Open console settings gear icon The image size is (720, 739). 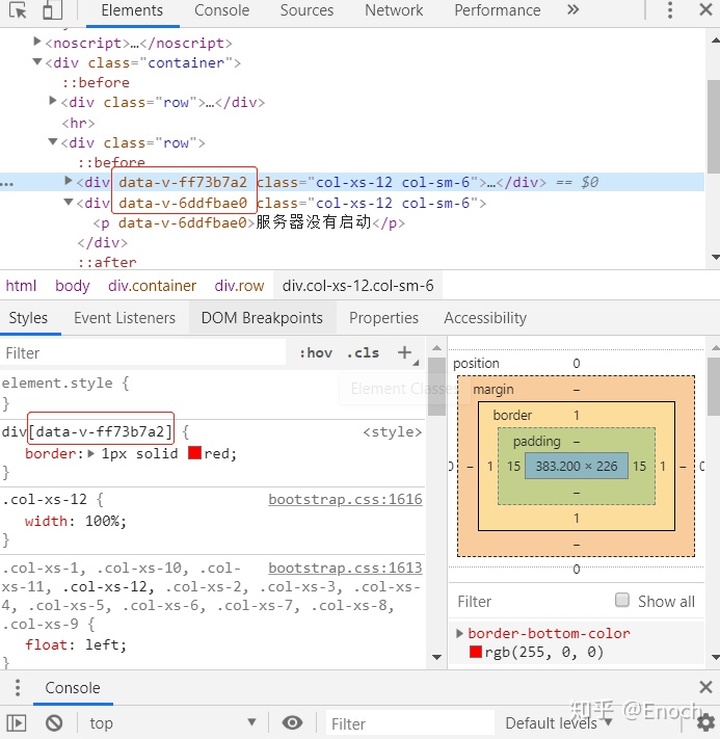705,723
